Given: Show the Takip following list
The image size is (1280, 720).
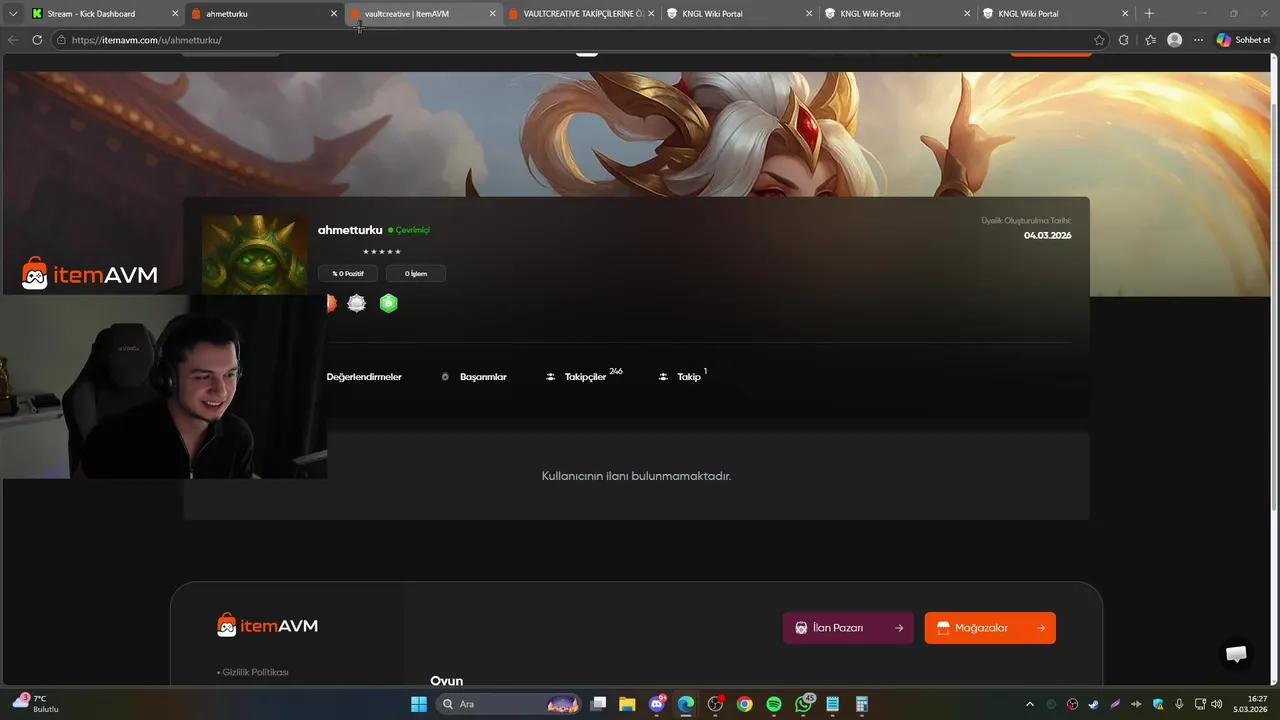Looking at the screenshot, I should click(x=683, y=376).
